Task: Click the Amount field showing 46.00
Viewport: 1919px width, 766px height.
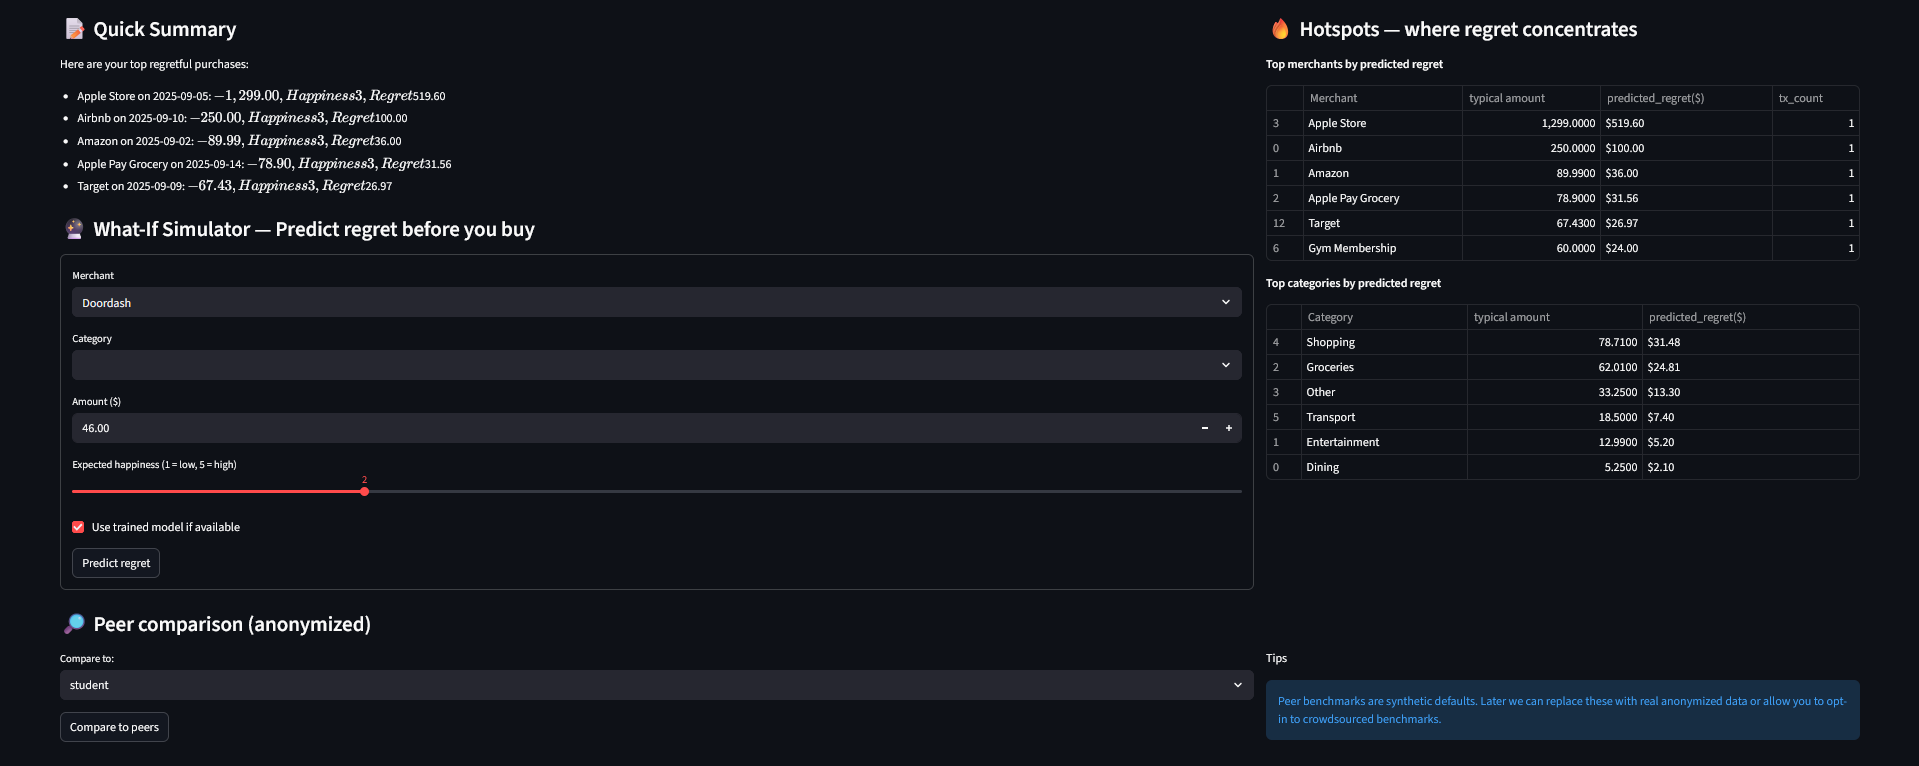Action: click(x=632, y=428)
